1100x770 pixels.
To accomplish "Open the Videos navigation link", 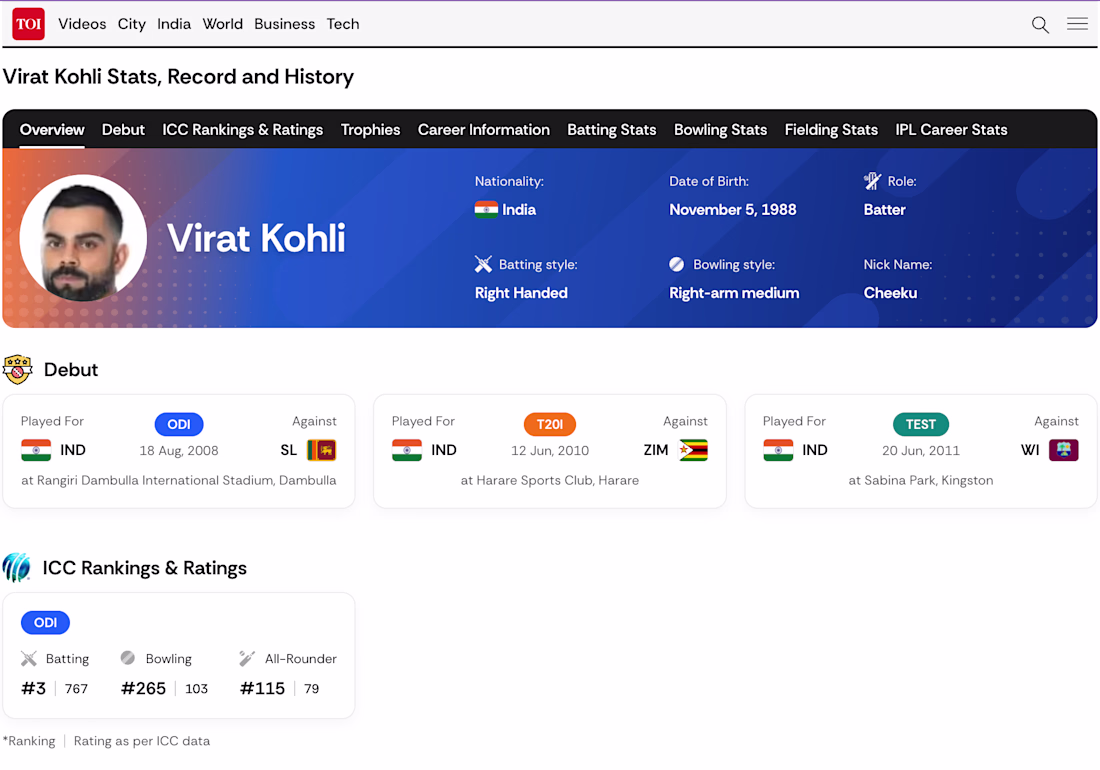I will 82,24.
